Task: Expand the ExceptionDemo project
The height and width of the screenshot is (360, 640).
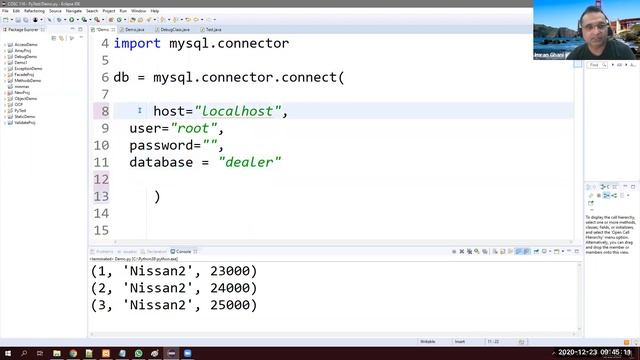Action: (x=5, y=69)
